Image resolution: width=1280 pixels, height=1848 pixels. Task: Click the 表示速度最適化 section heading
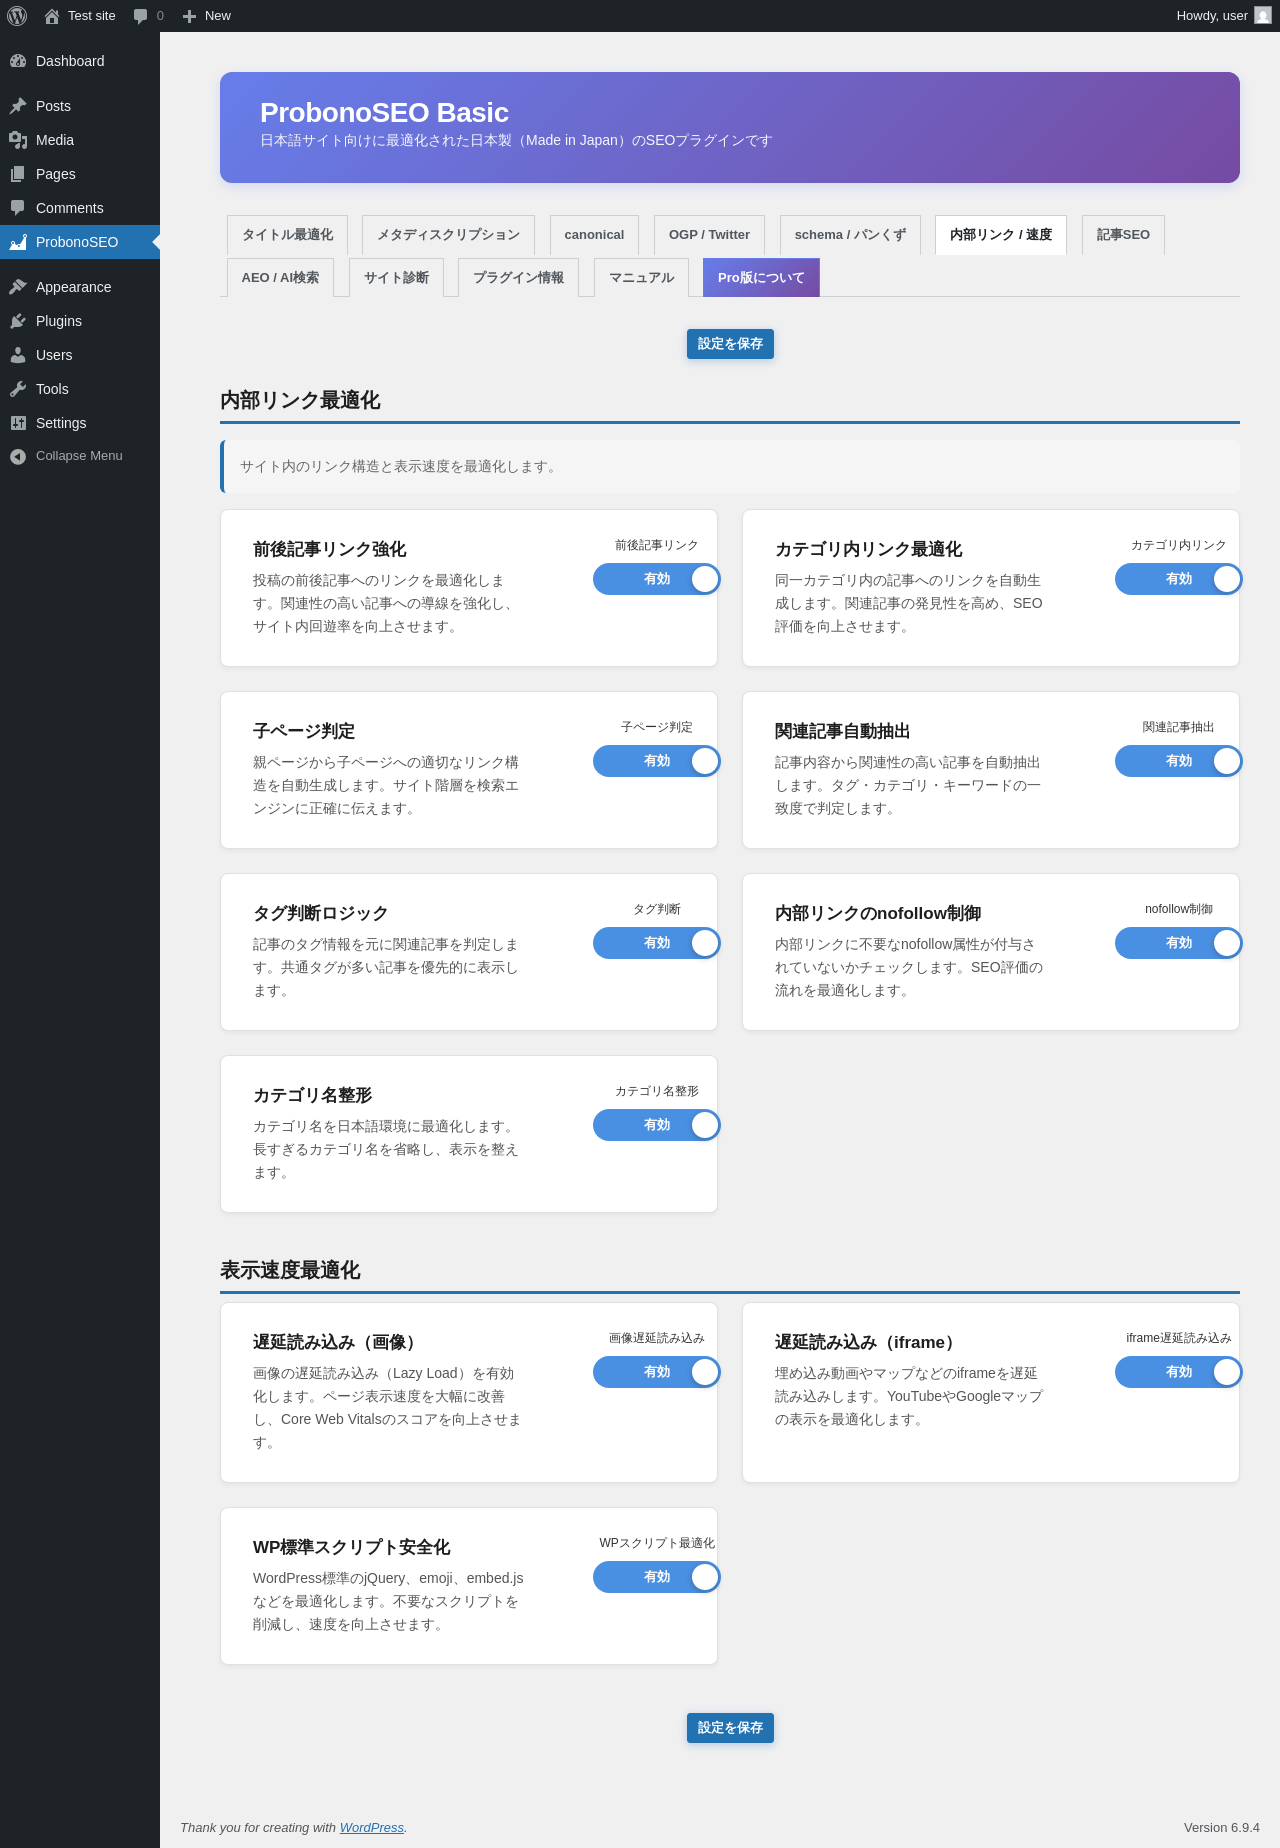[x=290, y=1270]
